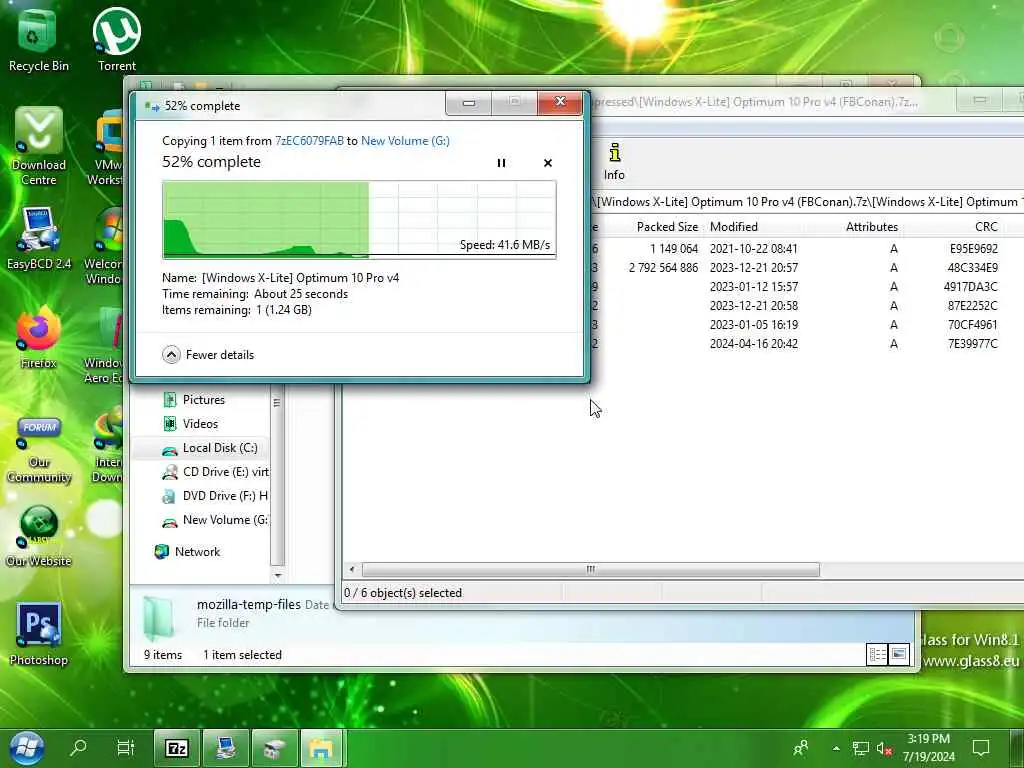Launch the Torrent desktop shortcut
This screenshot has width=1024, height=768.
tap(117, 39)
